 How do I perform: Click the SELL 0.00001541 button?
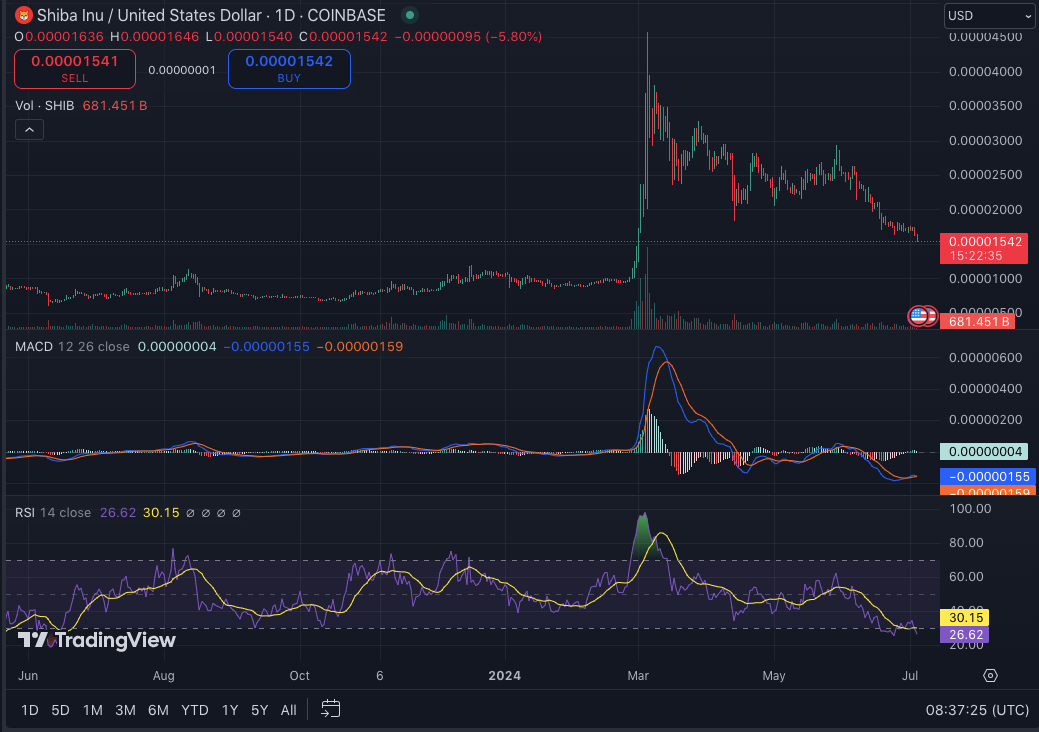coord(75,68)
